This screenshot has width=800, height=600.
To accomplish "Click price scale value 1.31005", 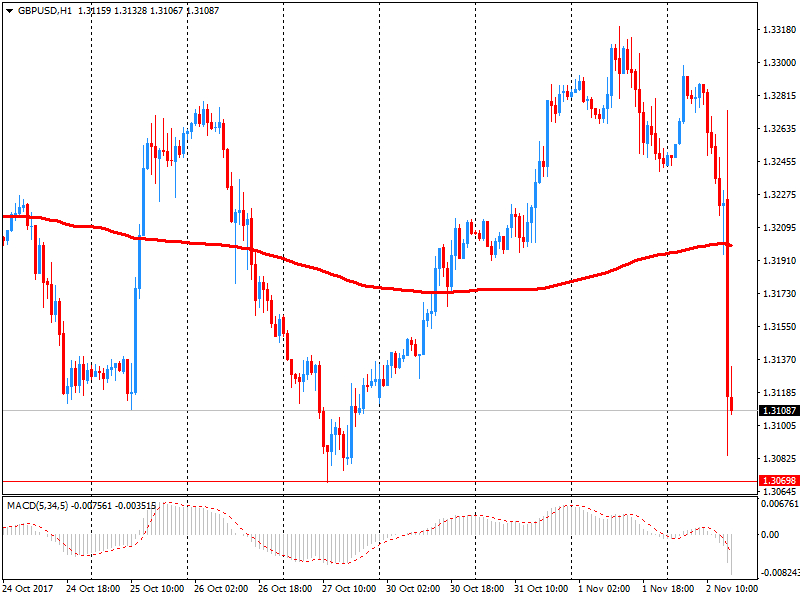I will pyautogui.click(x=779, y=426).
